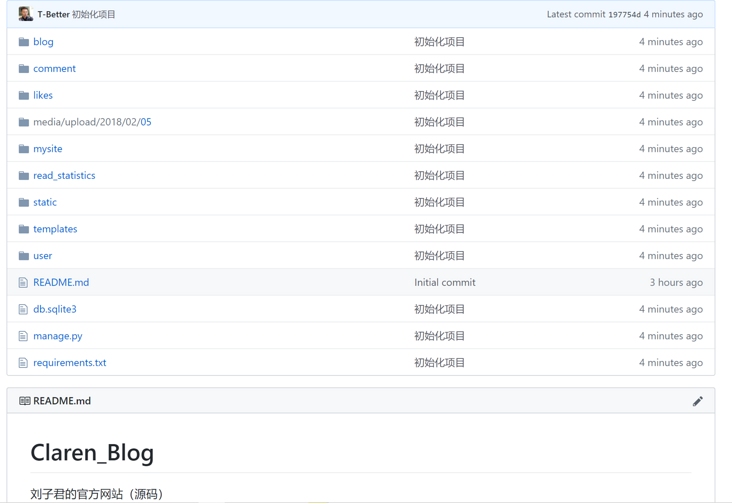Open the requirements.txt file

click(x=70, y=363)
